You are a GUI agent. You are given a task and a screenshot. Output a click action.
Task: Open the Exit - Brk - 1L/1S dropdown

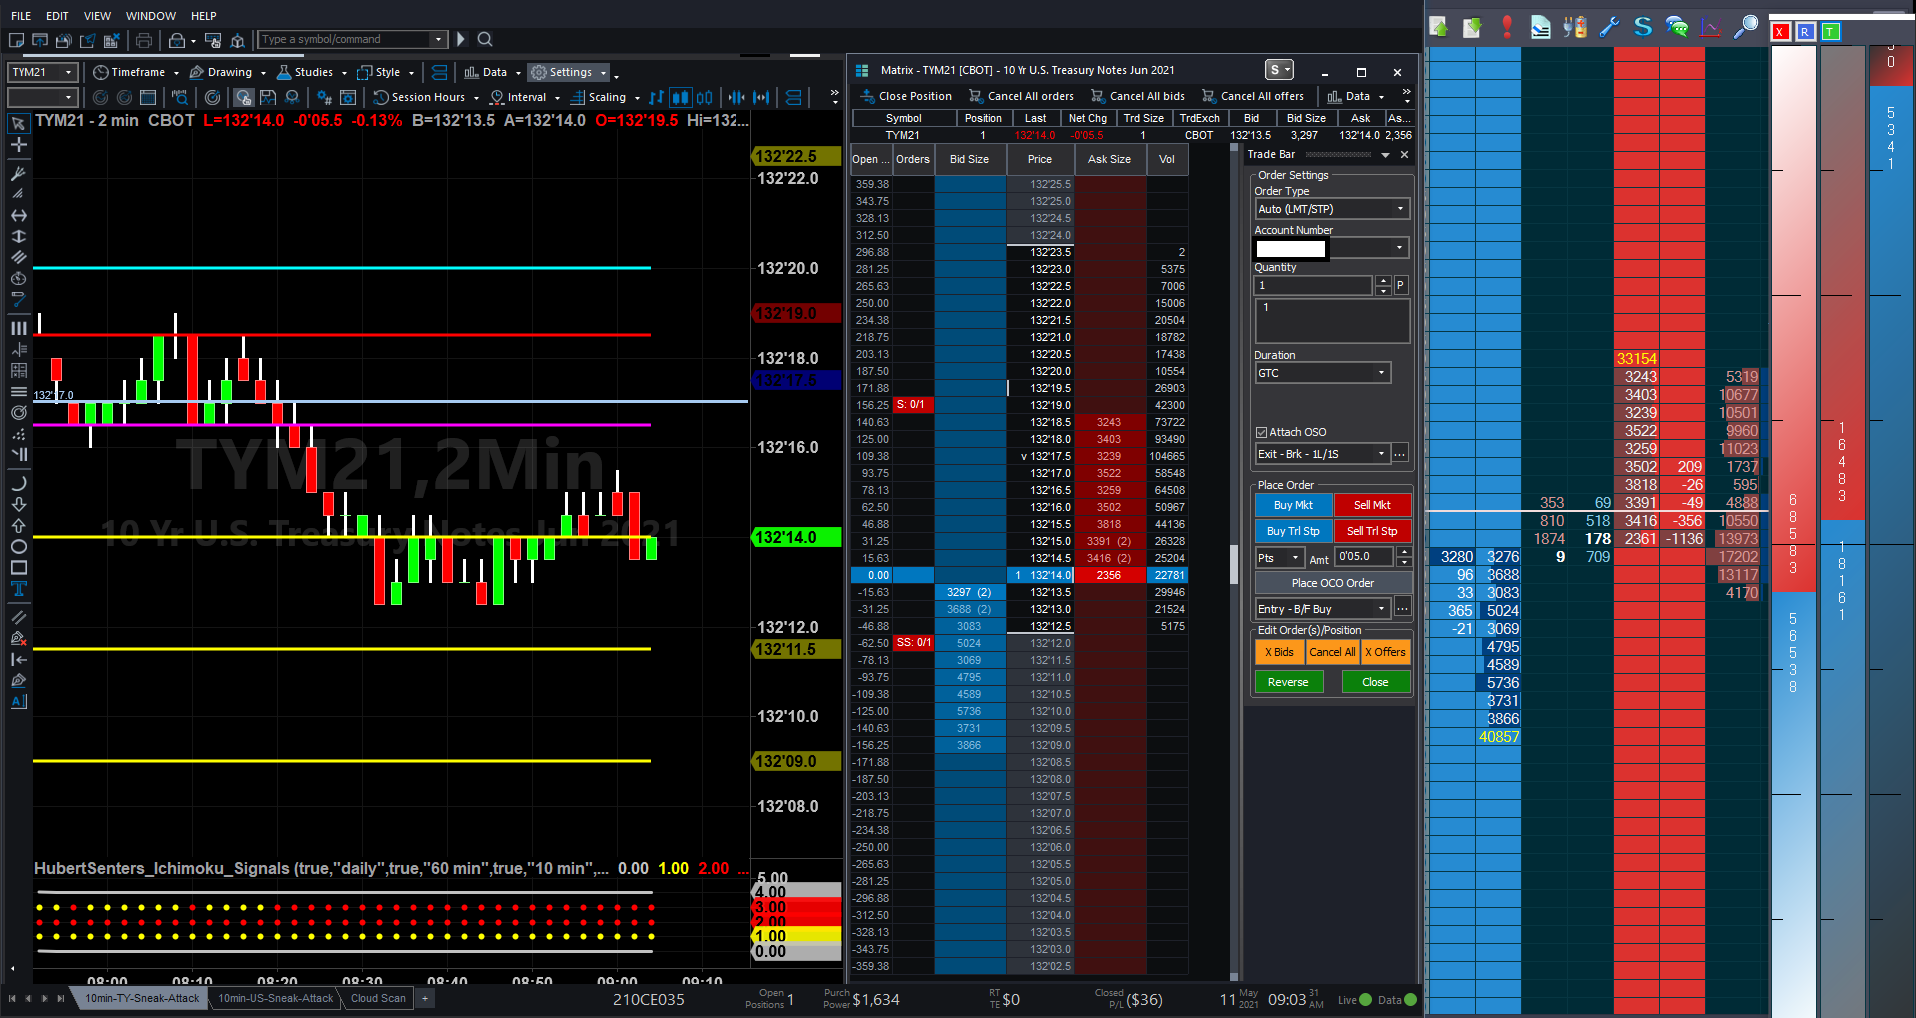click(x=1323, y=454)
